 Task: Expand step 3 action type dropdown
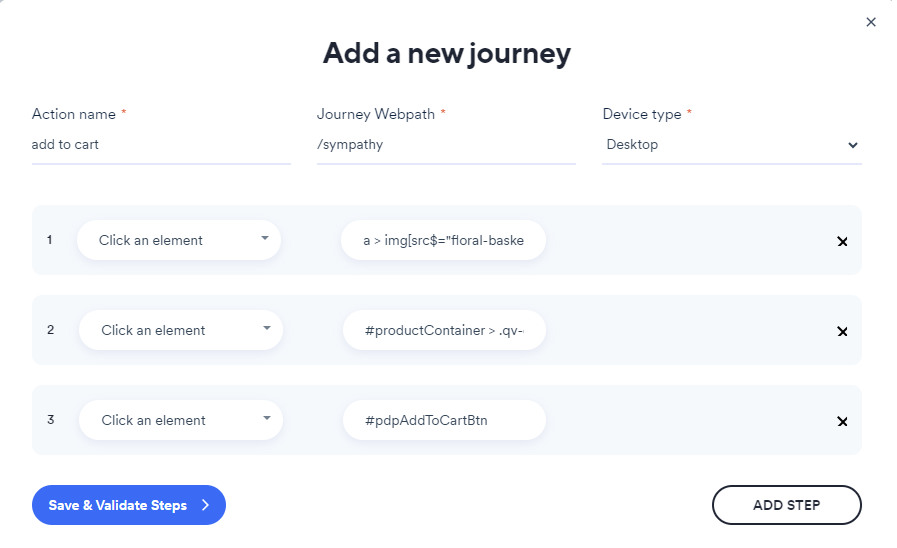coord(181,420)
